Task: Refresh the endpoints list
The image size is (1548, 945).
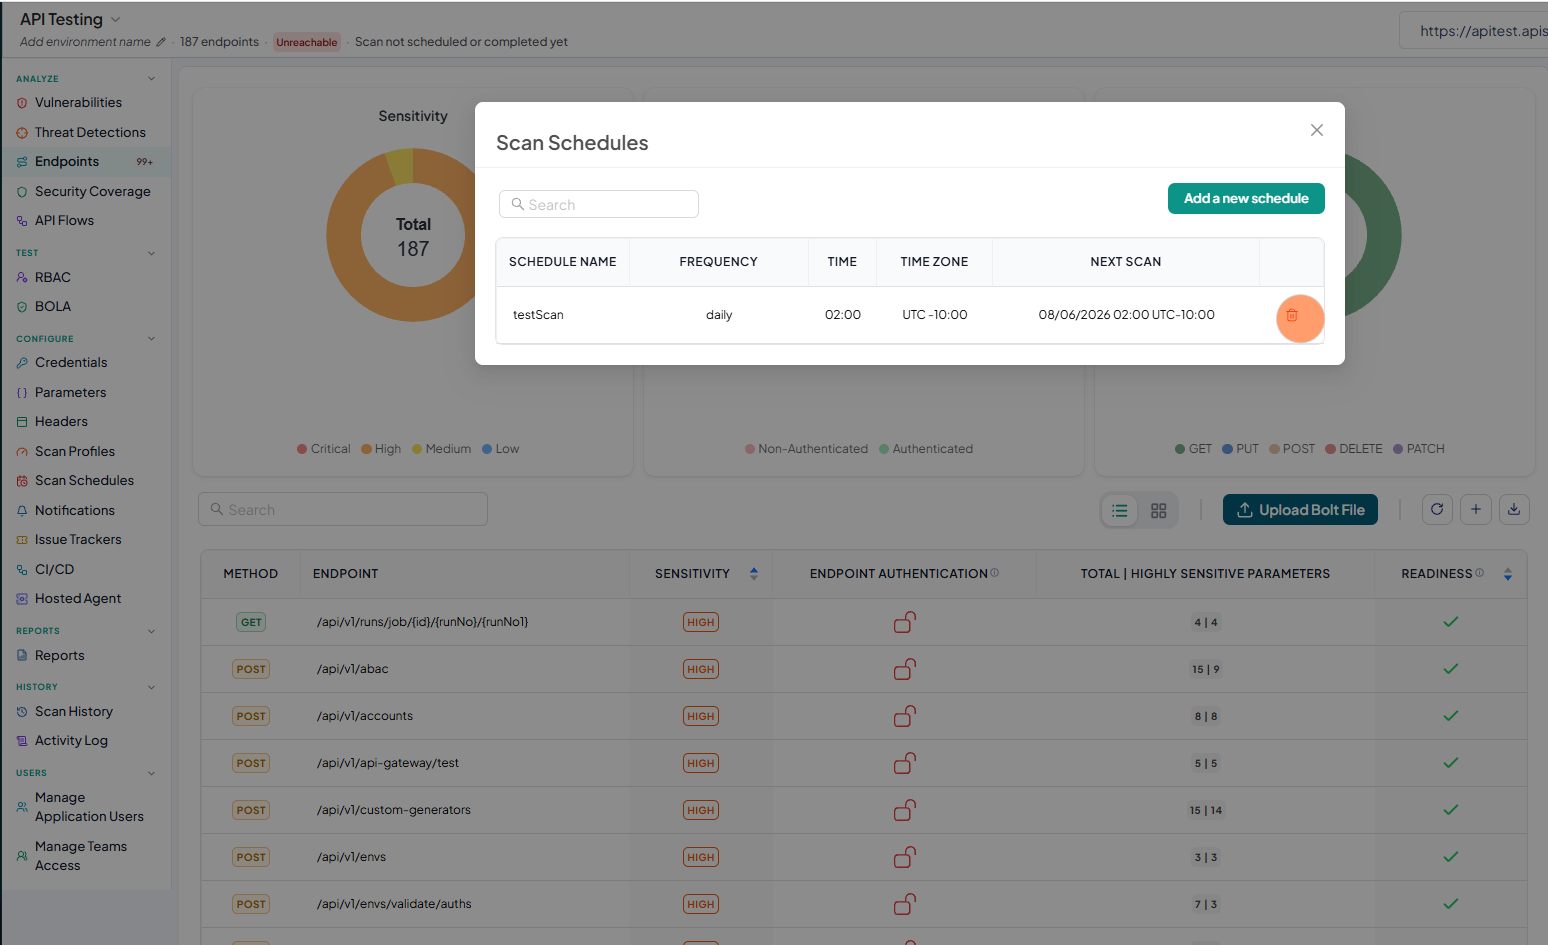Action: (1437, 509)
